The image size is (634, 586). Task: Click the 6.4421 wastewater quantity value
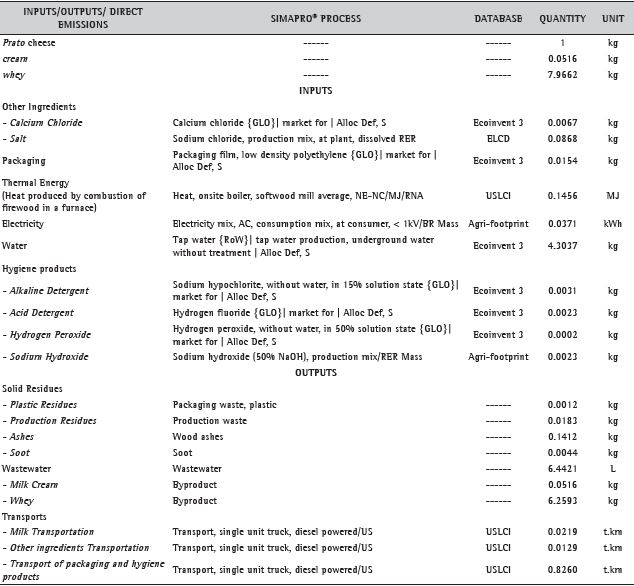(562, 468)
